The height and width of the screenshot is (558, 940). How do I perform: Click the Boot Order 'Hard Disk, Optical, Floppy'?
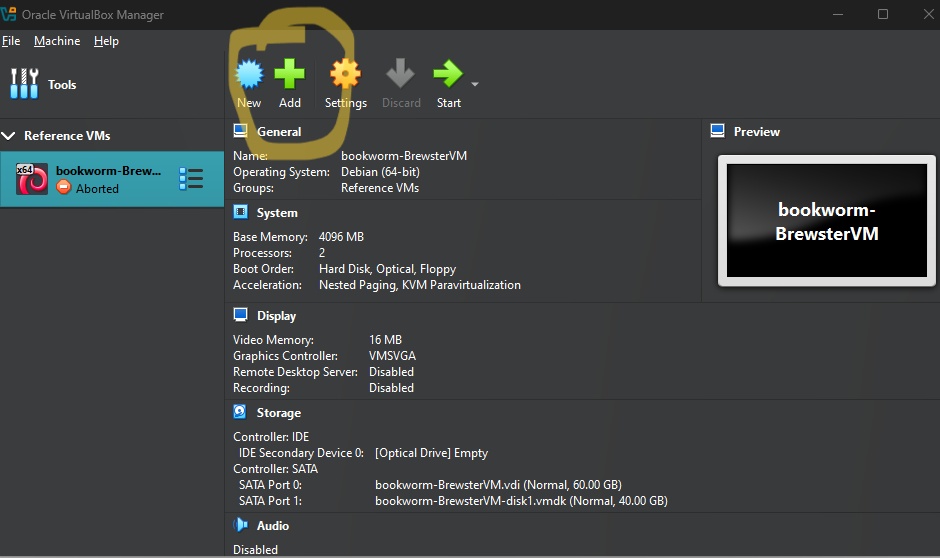pos(387,269)
